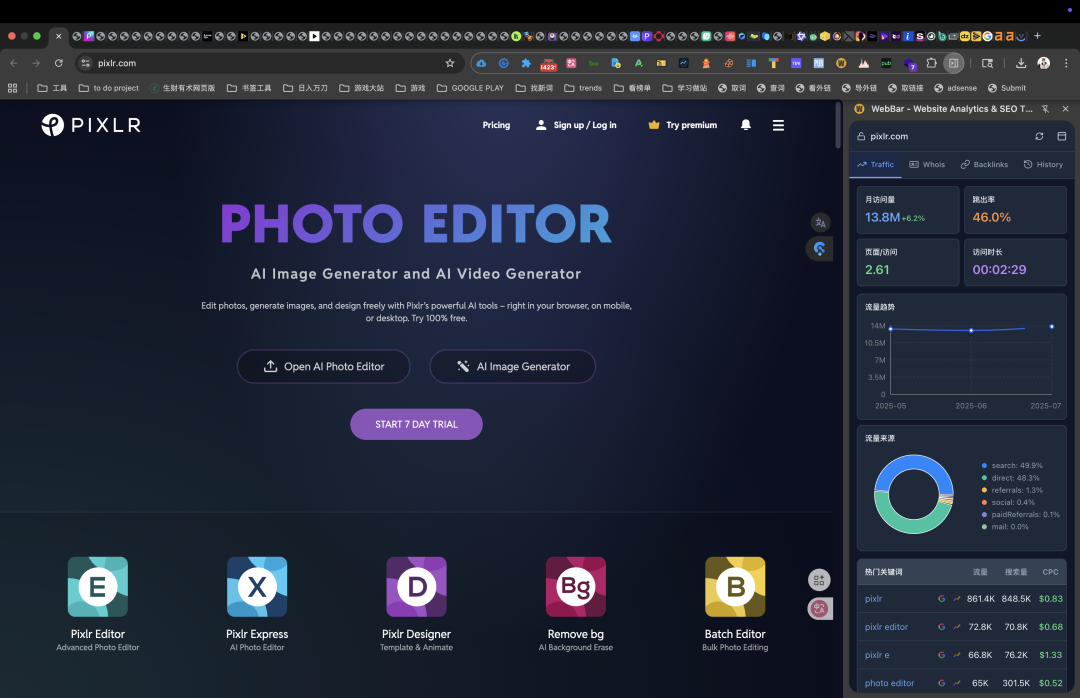Expand the 学习做站 bookmark folder
Viewport: 1080px width, 698px height.
[x=685, y=88]
